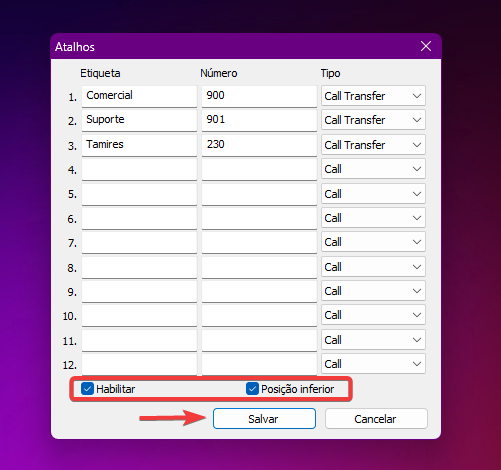Expand the Call type dropdown in row 12

pos(373,364)
